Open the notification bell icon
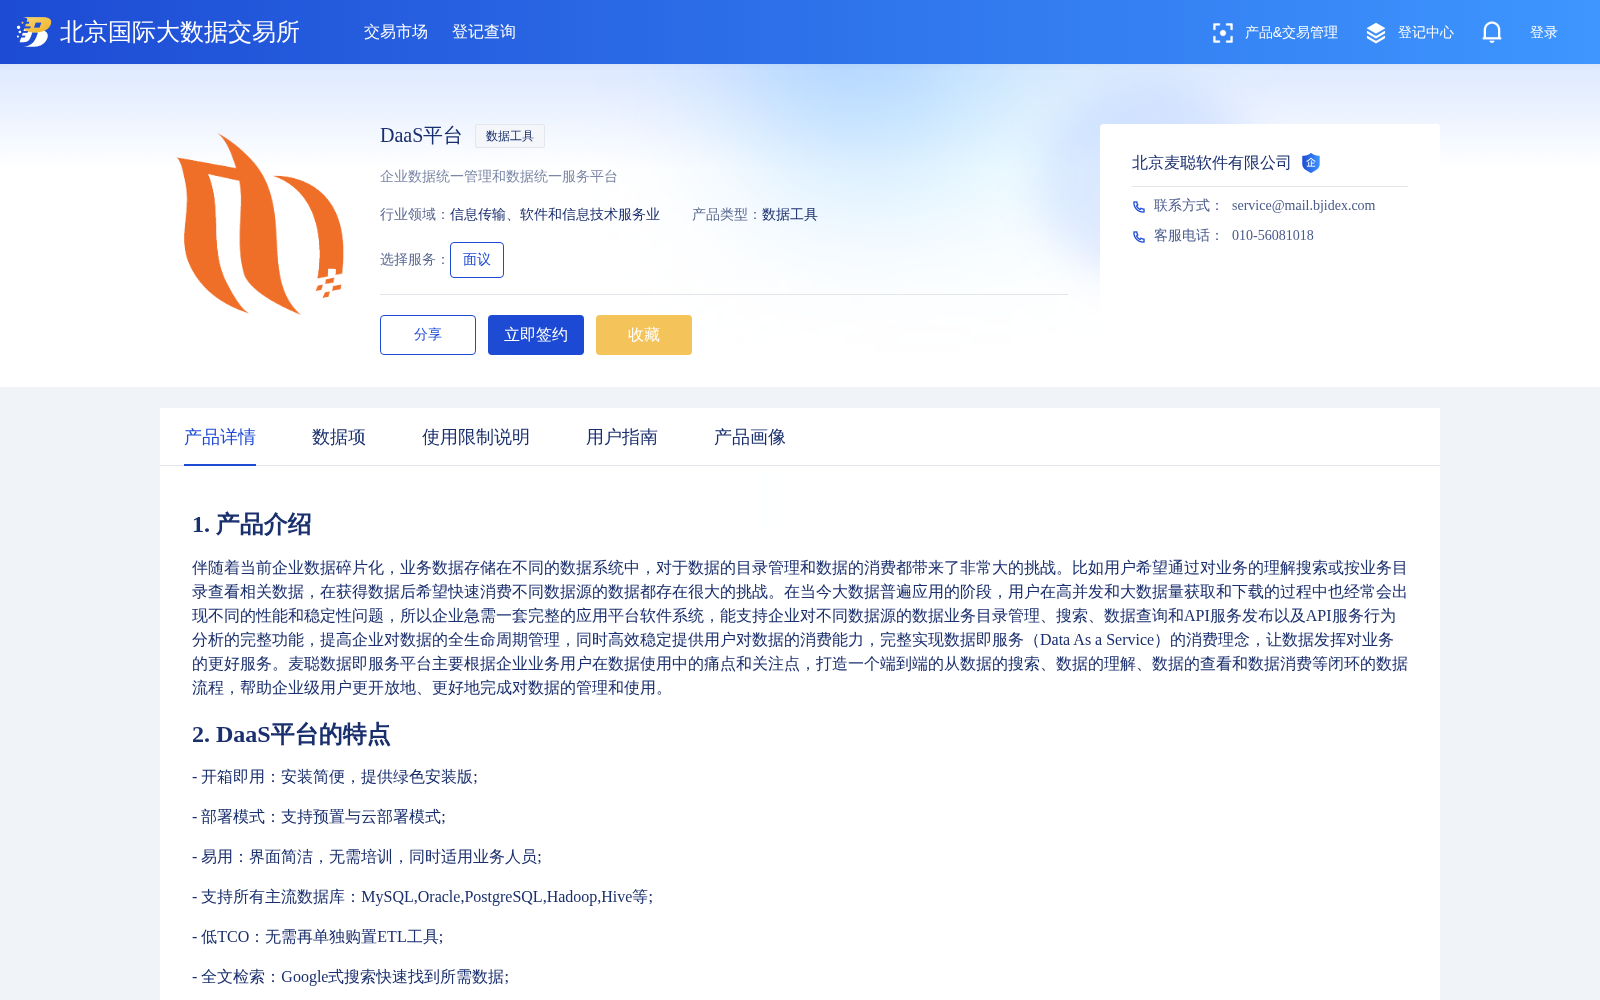This screenshot has width=1600, height=1000. click(x=1492, y=32)
